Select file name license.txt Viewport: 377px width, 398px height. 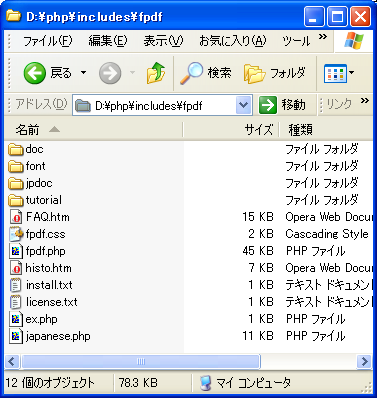pyautogui.click(x=52, y=302)
